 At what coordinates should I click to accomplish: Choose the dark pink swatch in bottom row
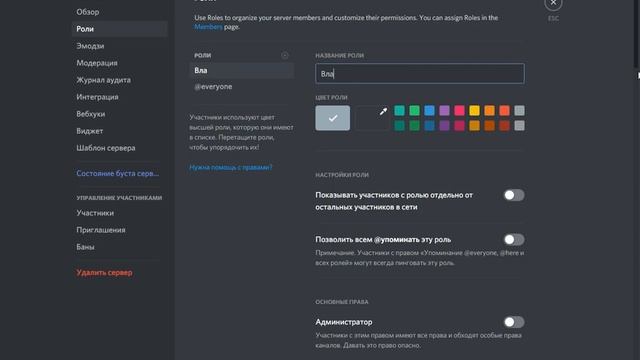click(459, 125)
